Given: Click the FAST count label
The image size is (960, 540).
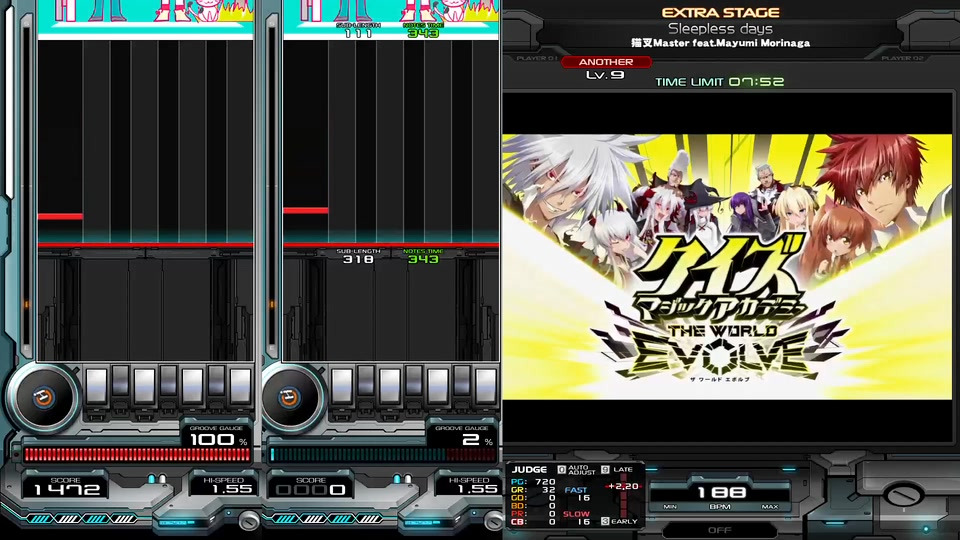Looking at the screenshot, I should [x=576, y=490].
